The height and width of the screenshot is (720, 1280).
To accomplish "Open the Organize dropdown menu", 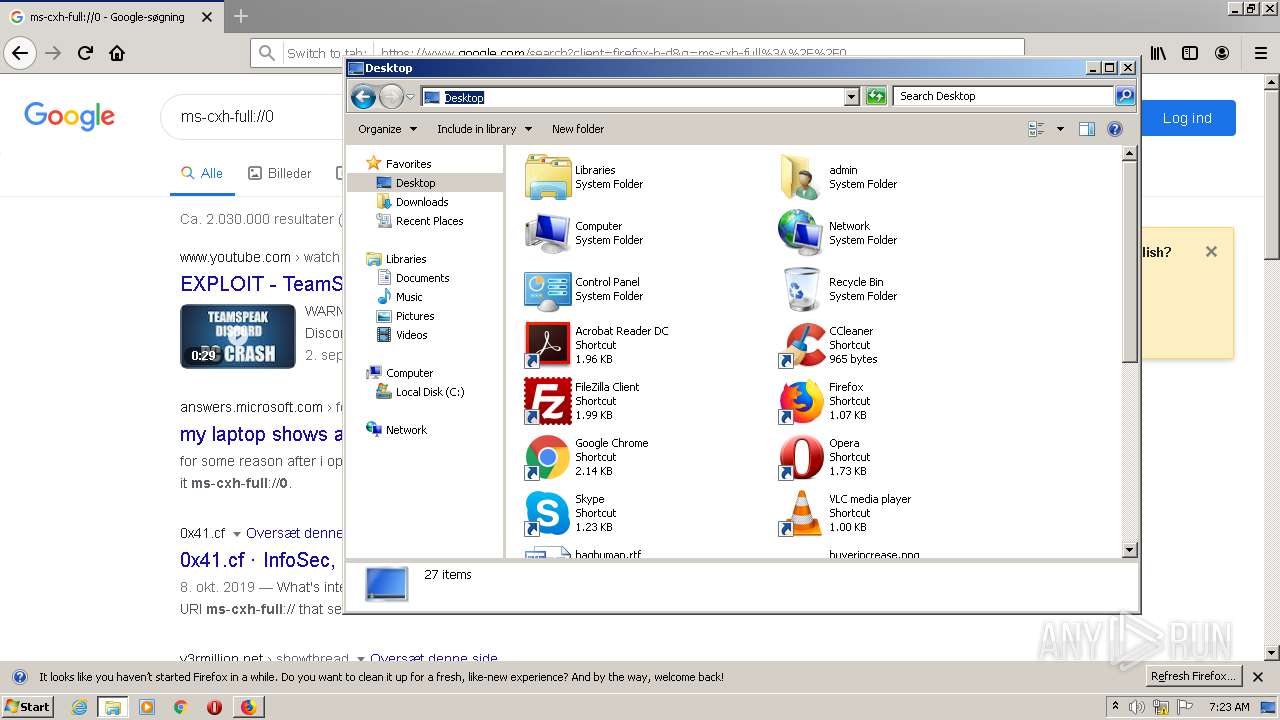I will tap(387, 129).
